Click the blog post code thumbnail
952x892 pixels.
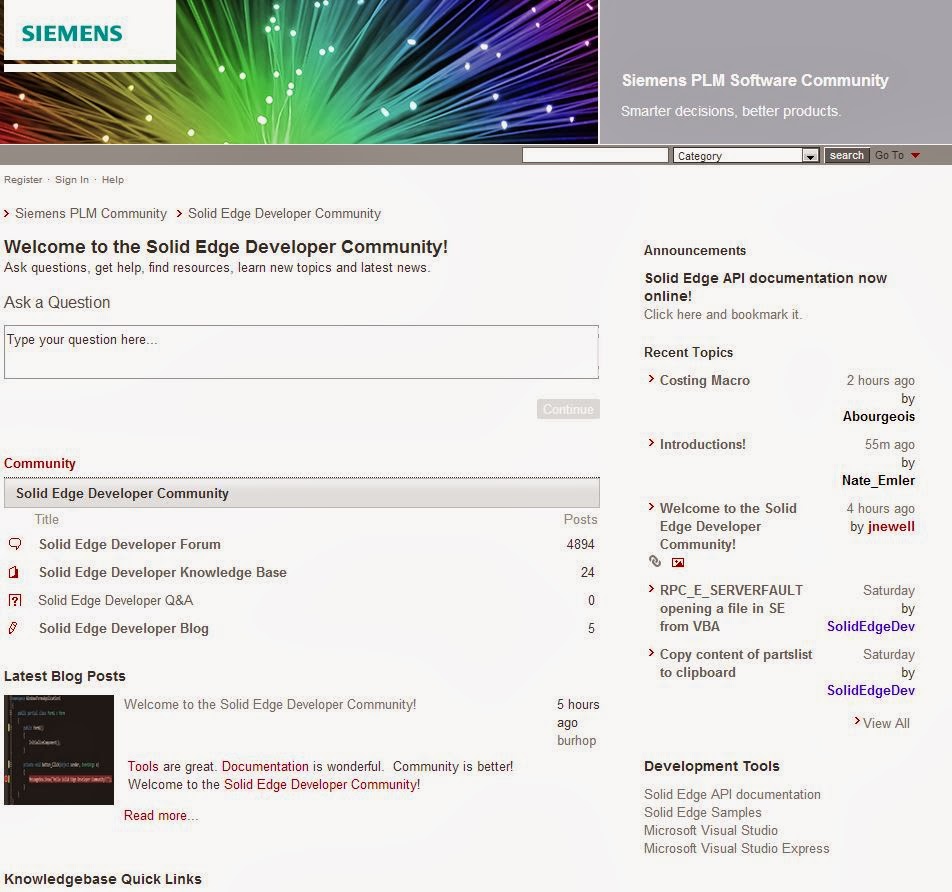click(59, 750)
